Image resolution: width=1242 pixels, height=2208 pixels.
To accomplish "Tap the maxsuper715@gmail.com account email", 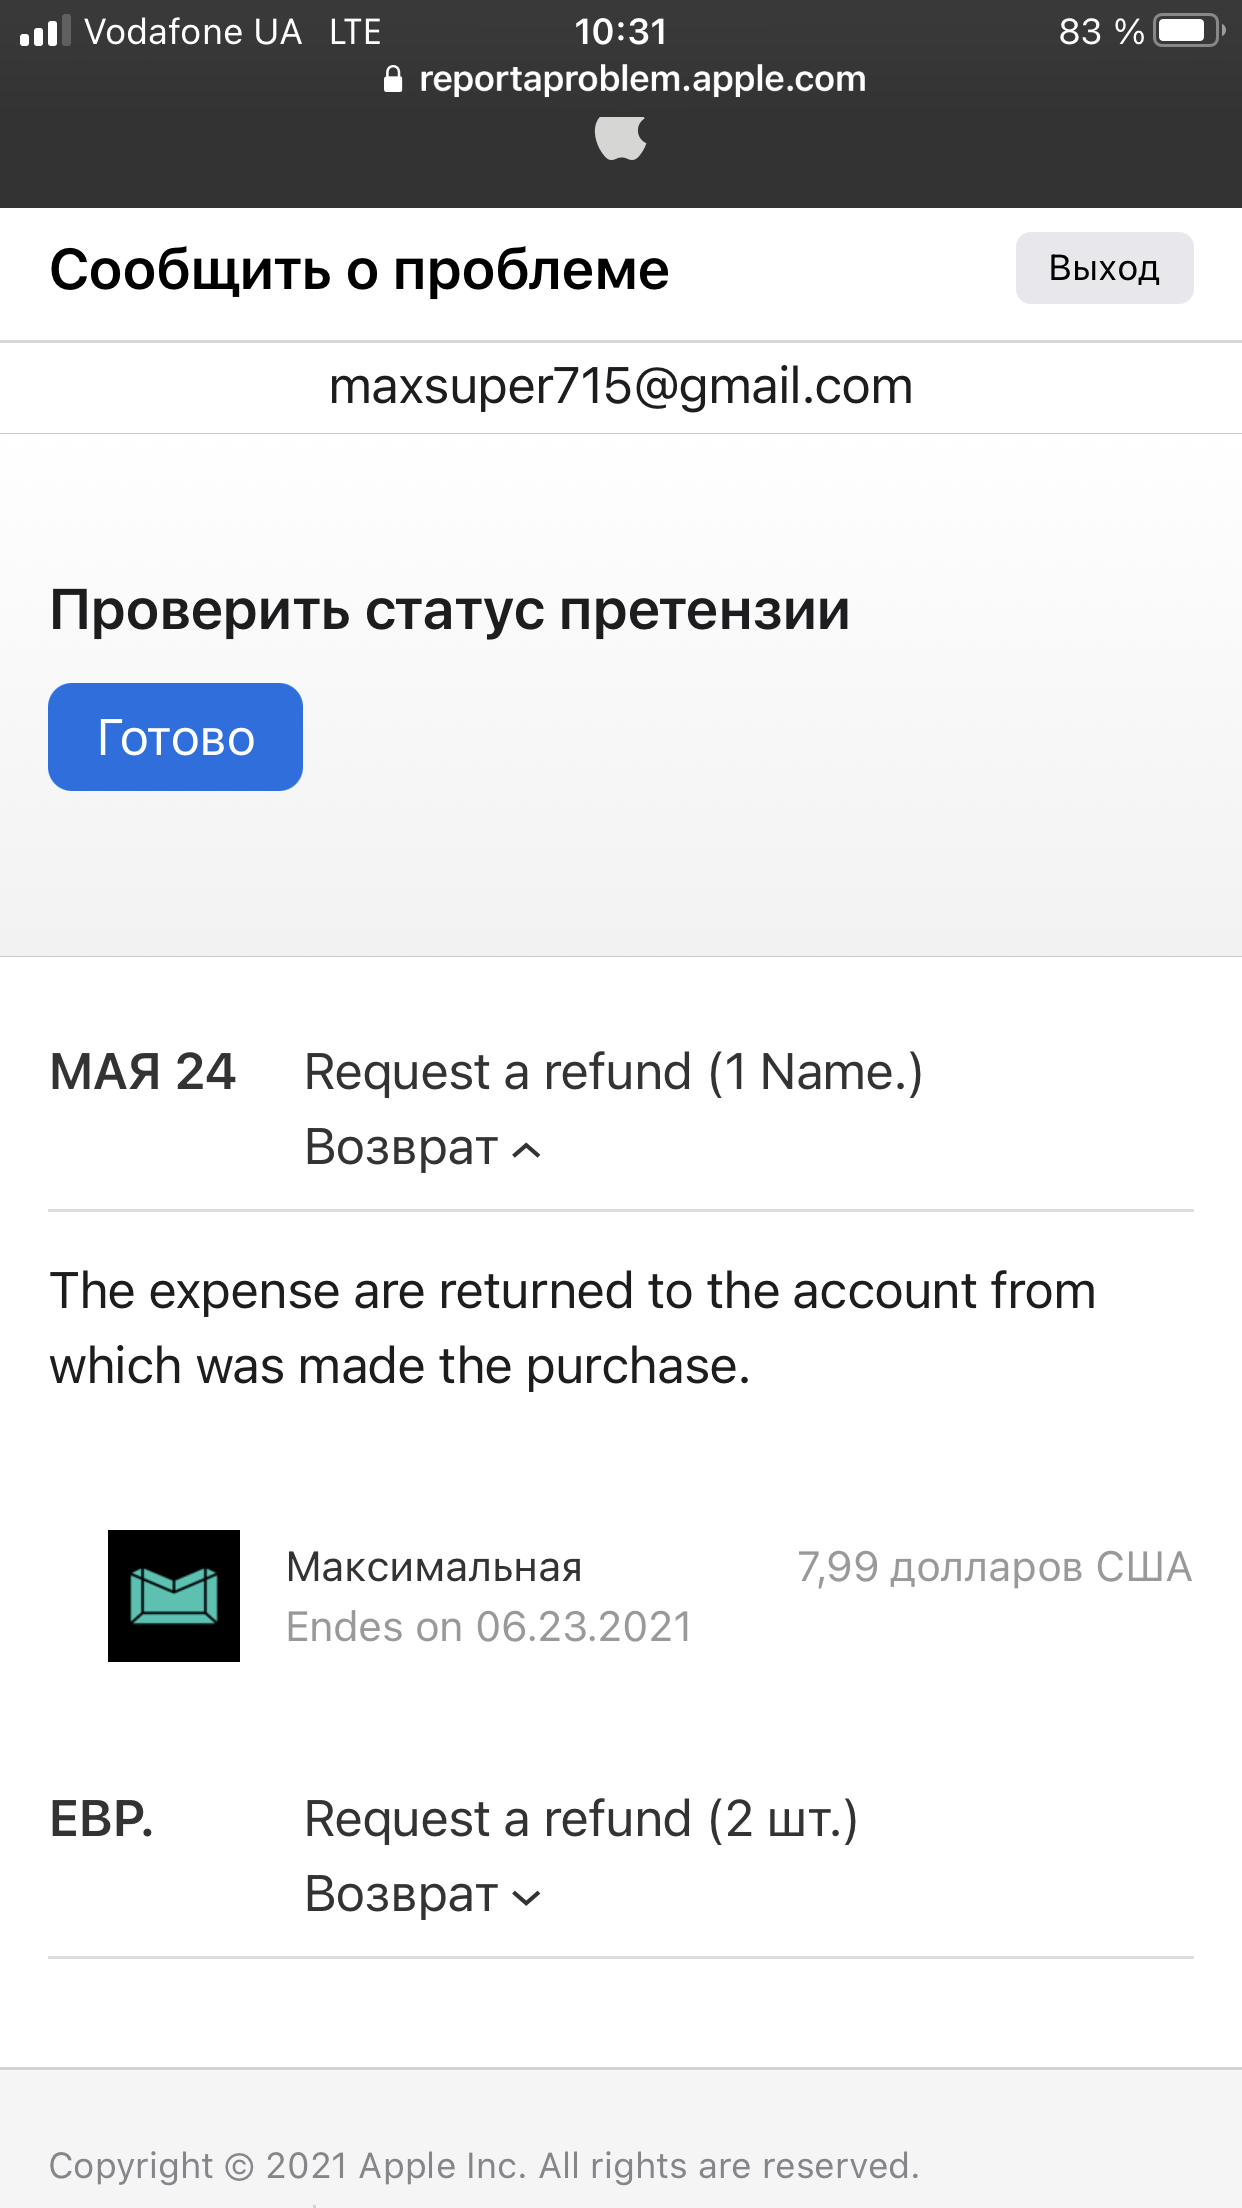I will 621,387.
